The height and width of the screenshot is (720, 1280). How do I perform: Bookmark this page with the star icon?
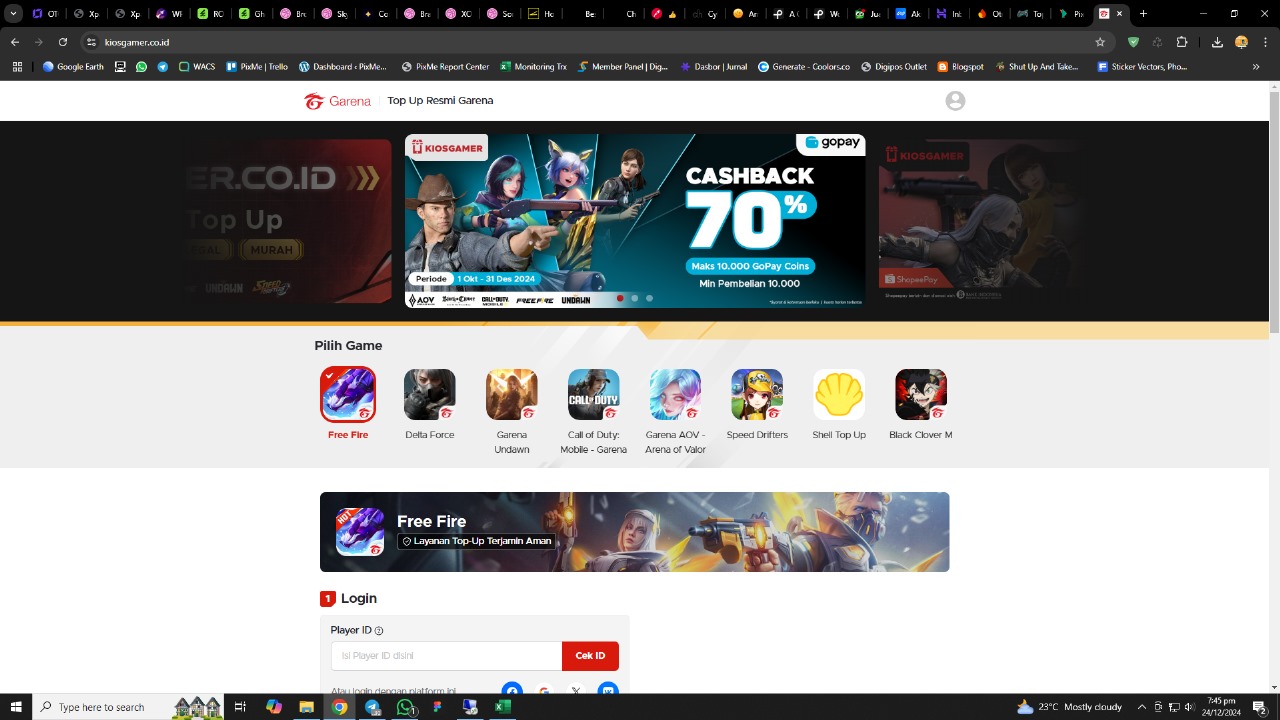[1100, 42]
